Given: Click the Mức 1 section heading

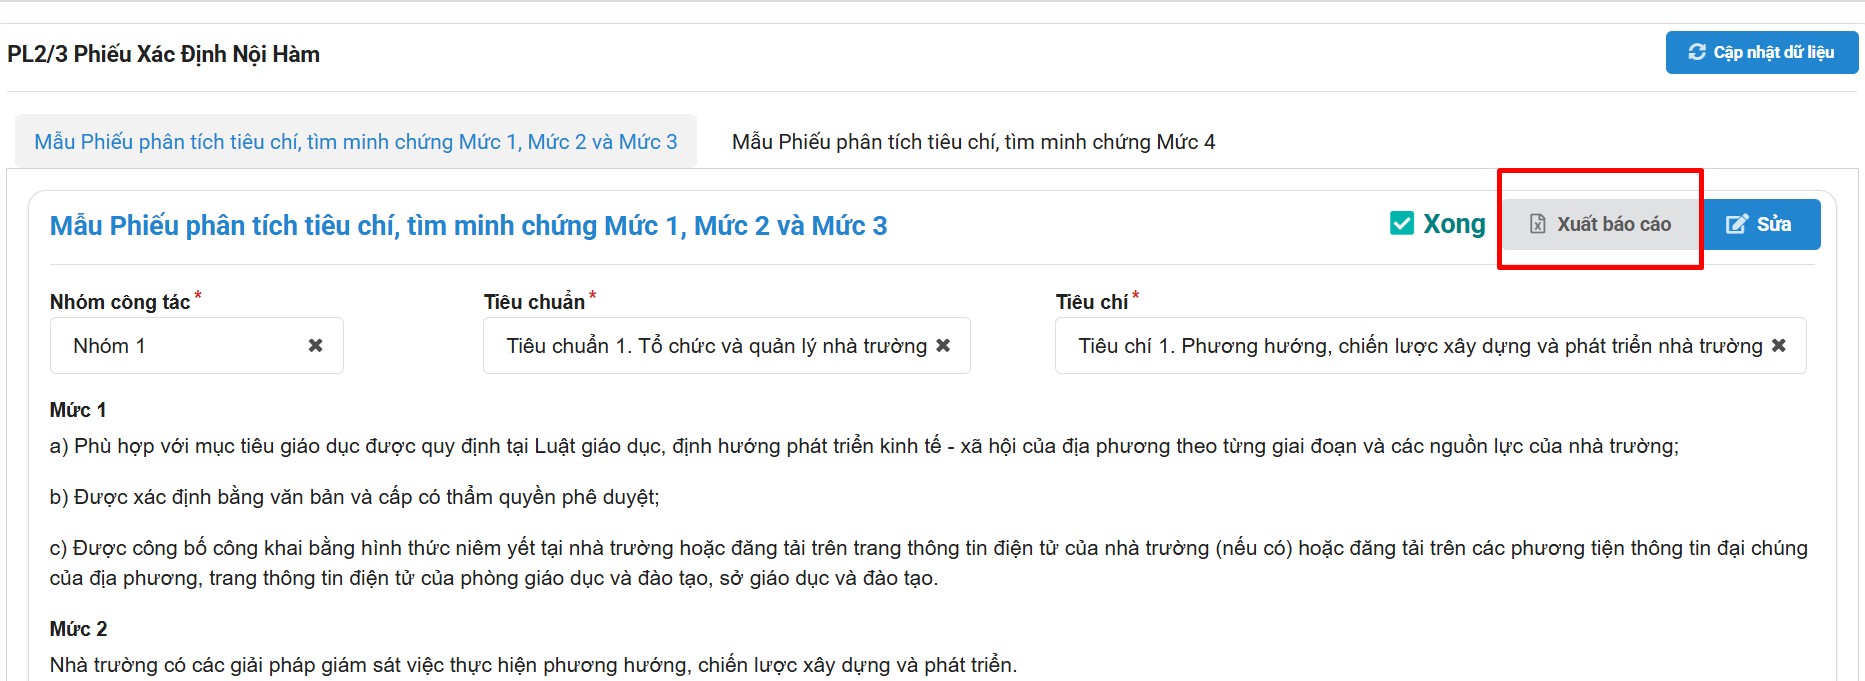Looking at the screenshot, I should point(78,410).
